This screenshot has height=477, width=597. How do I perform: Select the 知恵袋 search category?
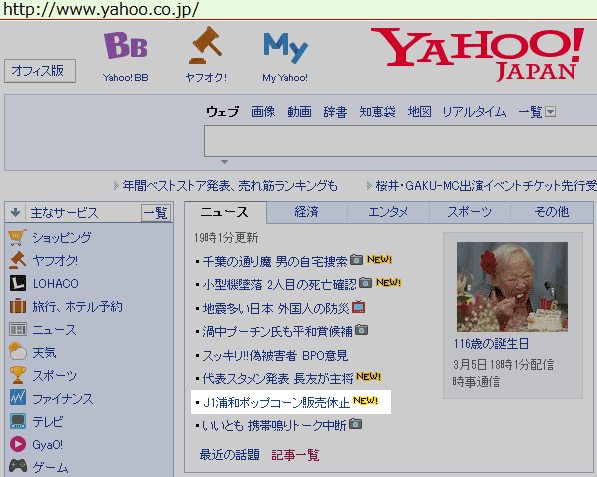377,112
